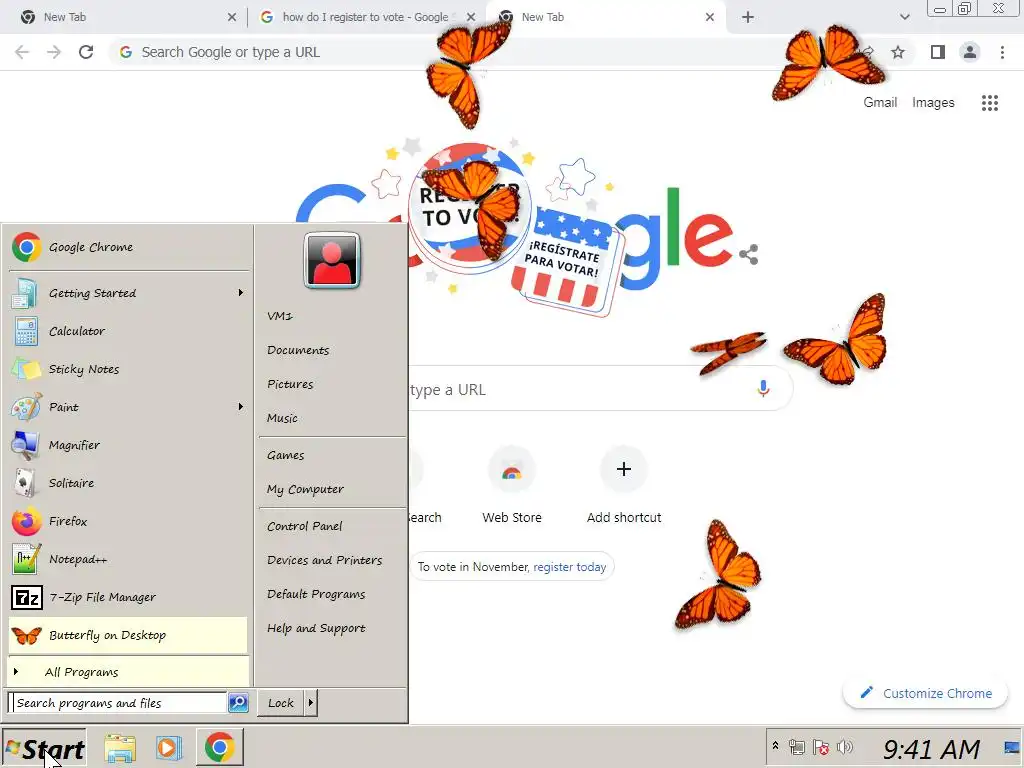Reload the current Chrome page
The image size is (1024, 768).
pyautogui.click(x=86, y=52)
